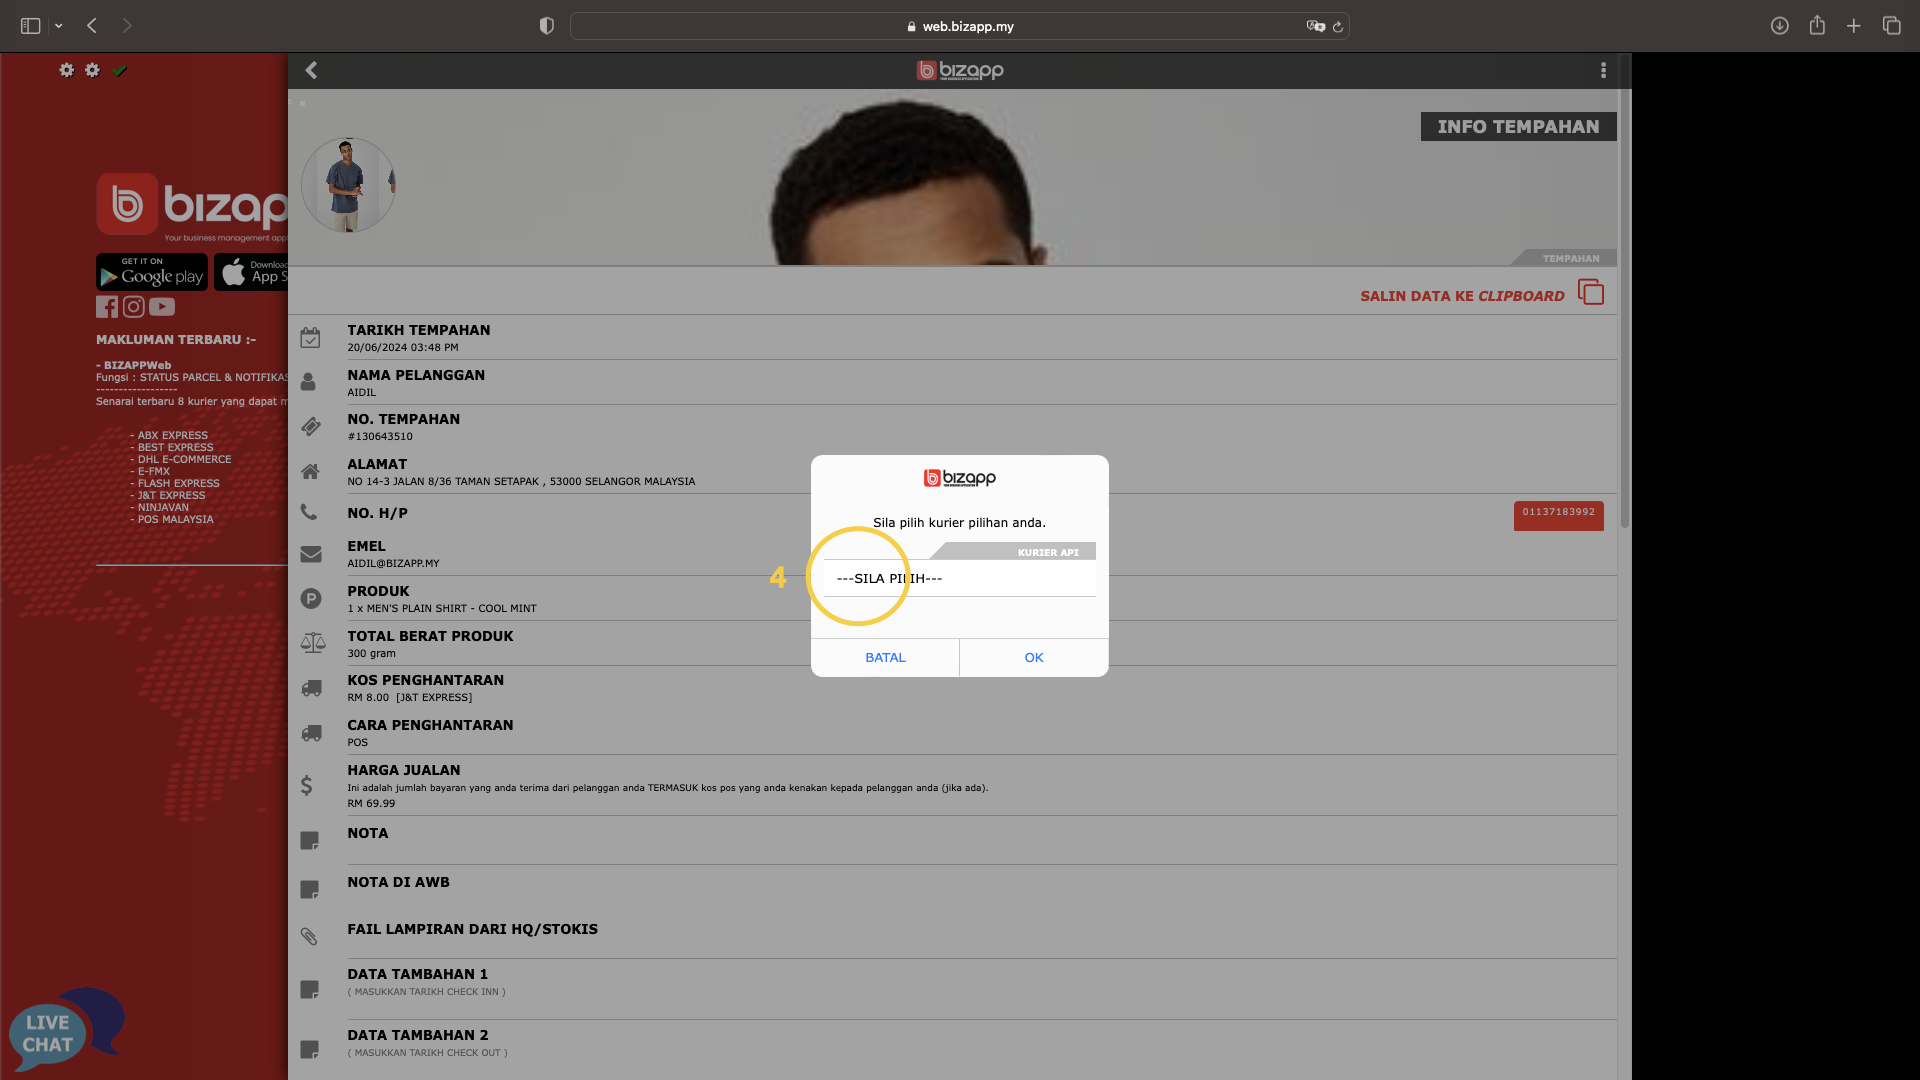1920x1080 pixels.
Task: Open Safari tab group dropdown arrow
Action: [x=59, y=26]
